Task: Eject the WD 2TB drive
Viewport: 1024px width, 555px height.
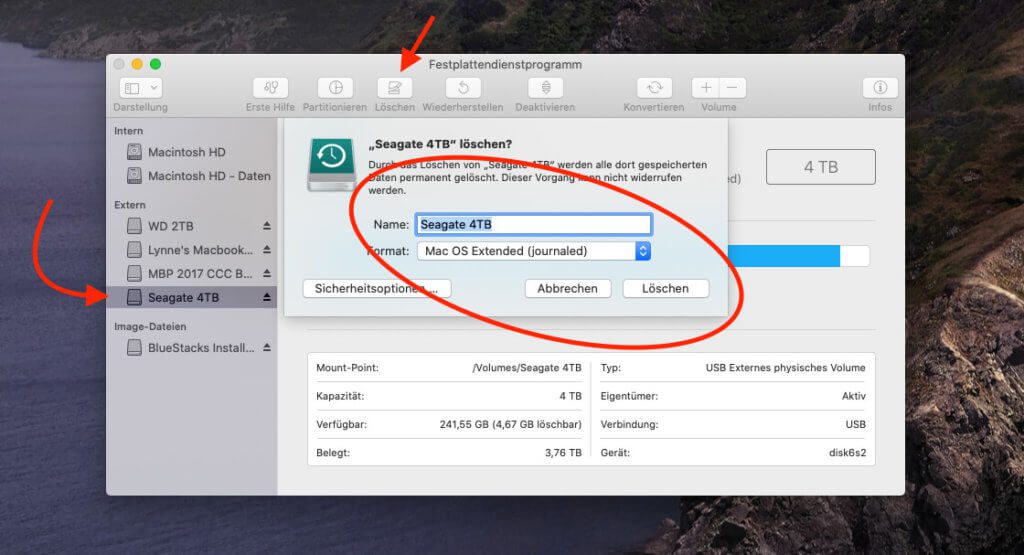Action: click(x=267, y=226)
